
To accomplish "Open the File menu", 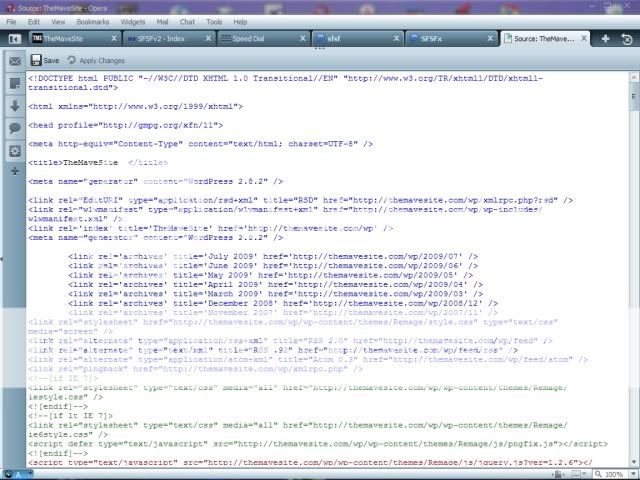I will point(11,22).
